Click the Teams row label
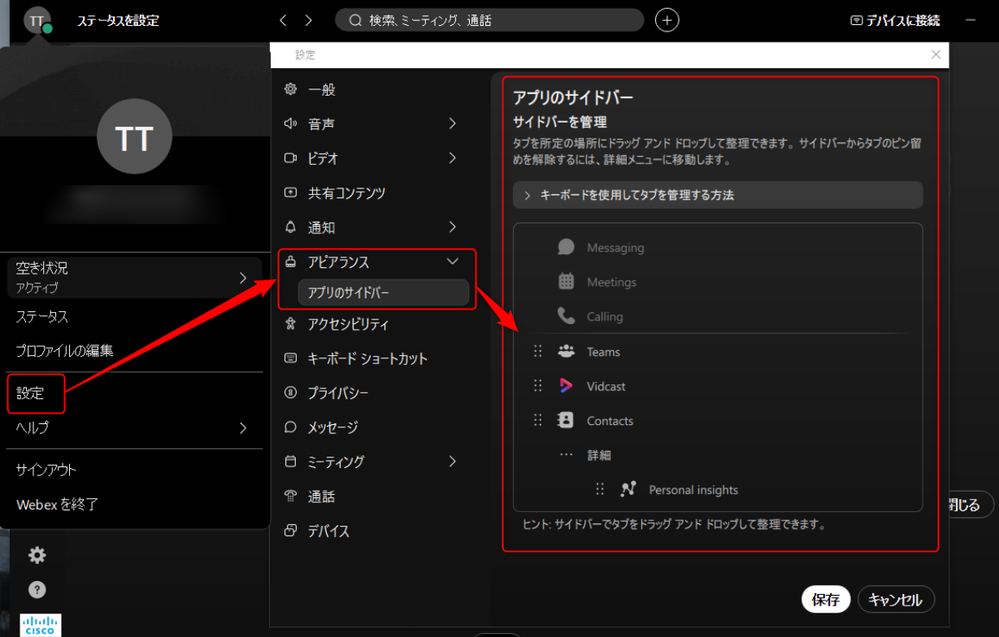Viewport: 999px width, 637px height. click(x=603, y=352)
